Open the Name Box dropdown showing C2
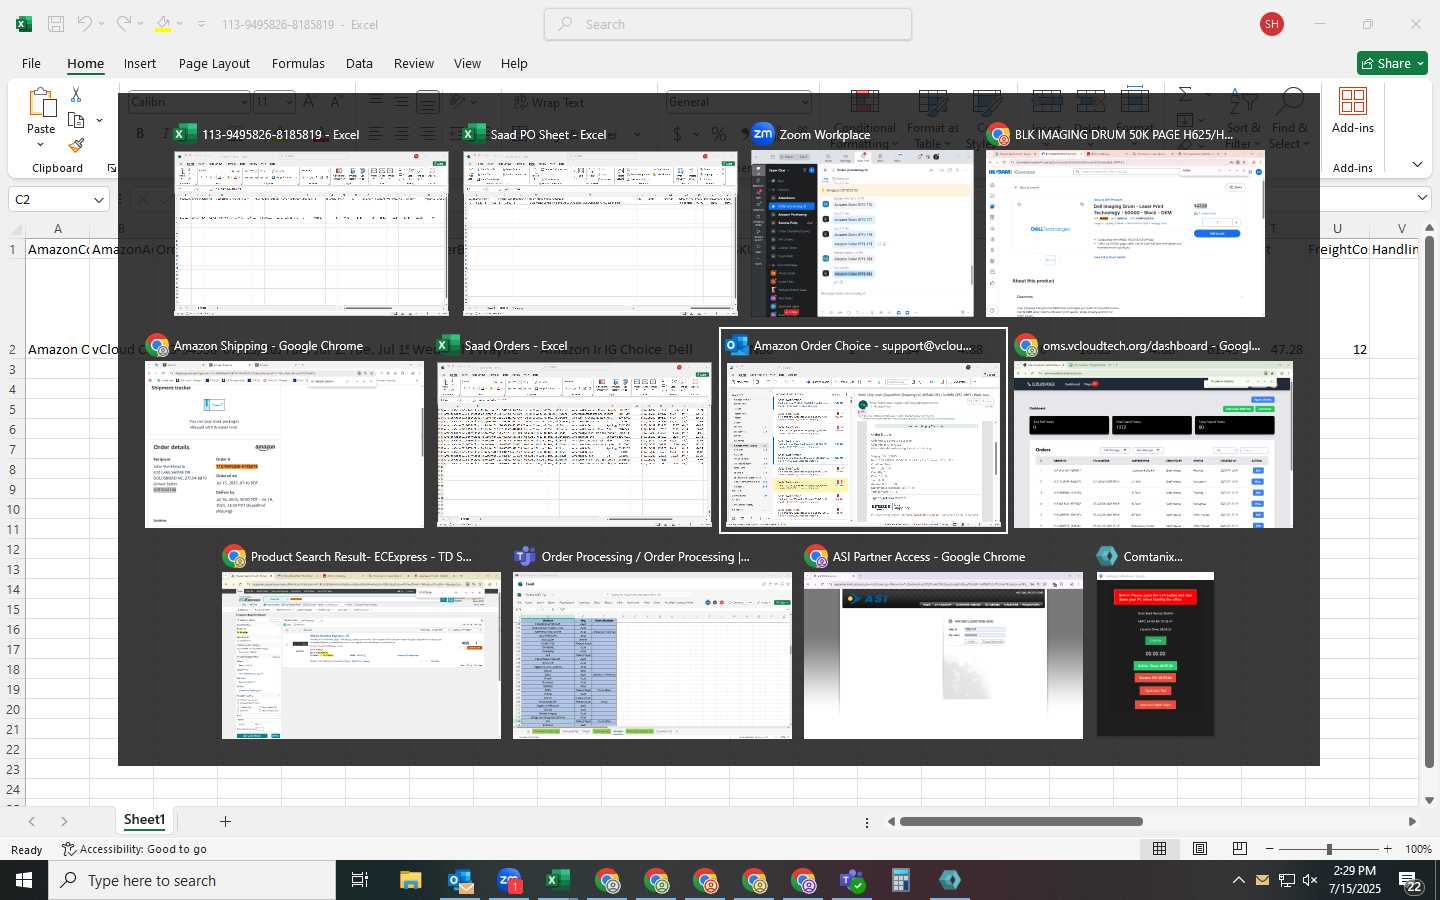Viewport: 1440px width, 900px height. [x=99, y=200]
